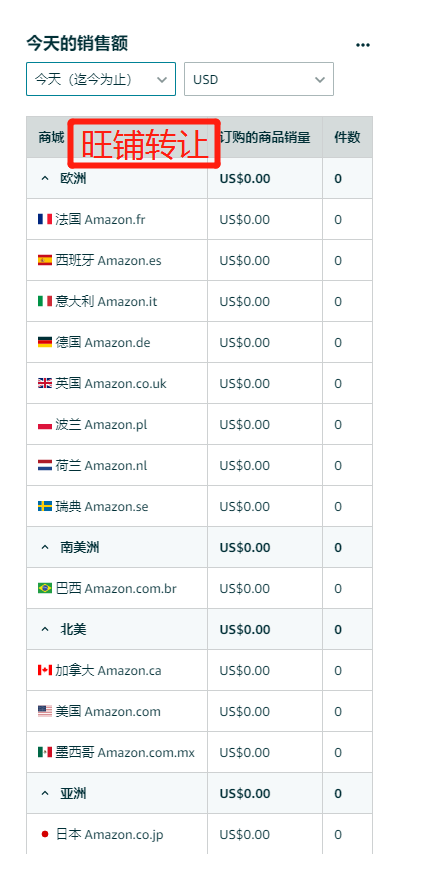Open the three-dot more options menu

(363, 45)
